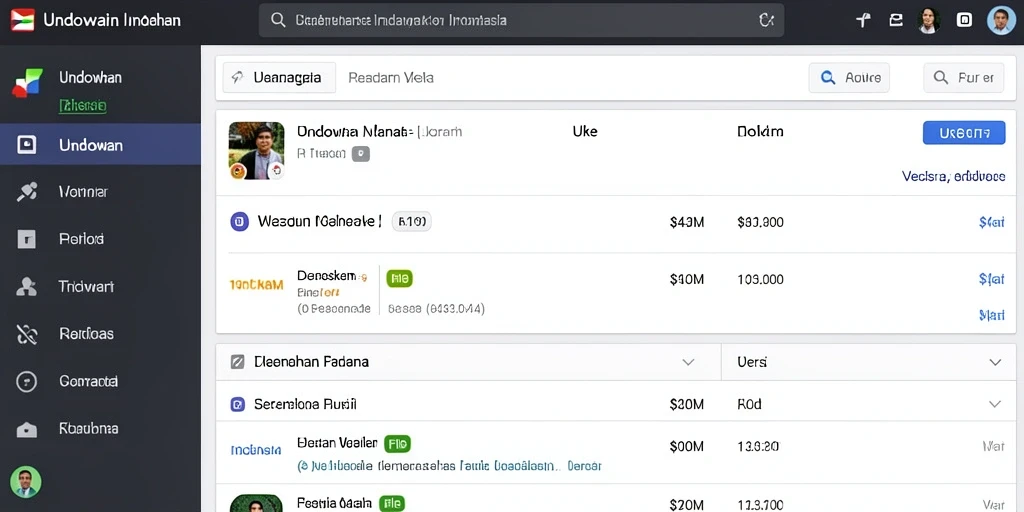Viewport: 1024px width, 512px height.
Task: Click the blue Useons button
Action: [964, 133]
